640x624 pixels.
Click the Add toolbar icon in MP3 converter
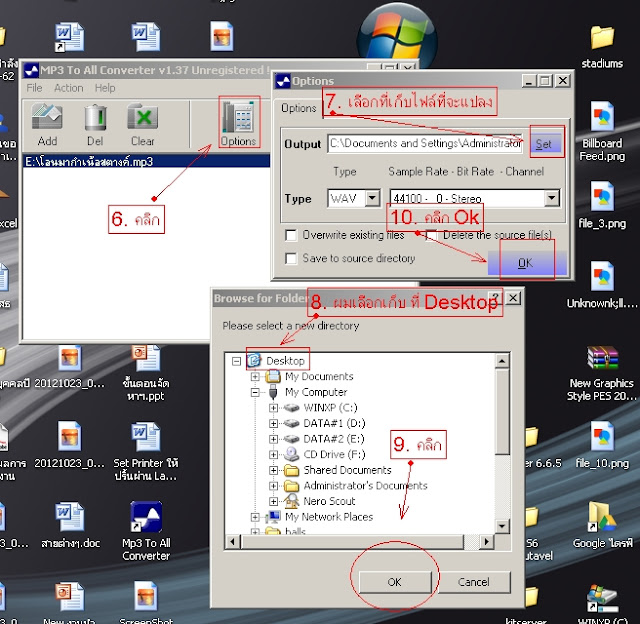pos(47,124)
